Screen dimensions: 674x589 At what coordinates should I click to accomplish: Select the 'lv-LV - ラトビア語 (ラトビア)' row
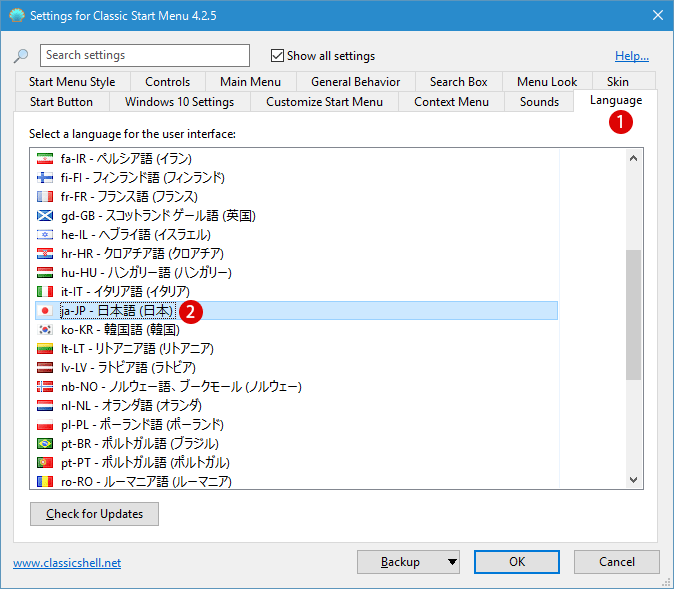pyautogui.click(x=296, y=368)
